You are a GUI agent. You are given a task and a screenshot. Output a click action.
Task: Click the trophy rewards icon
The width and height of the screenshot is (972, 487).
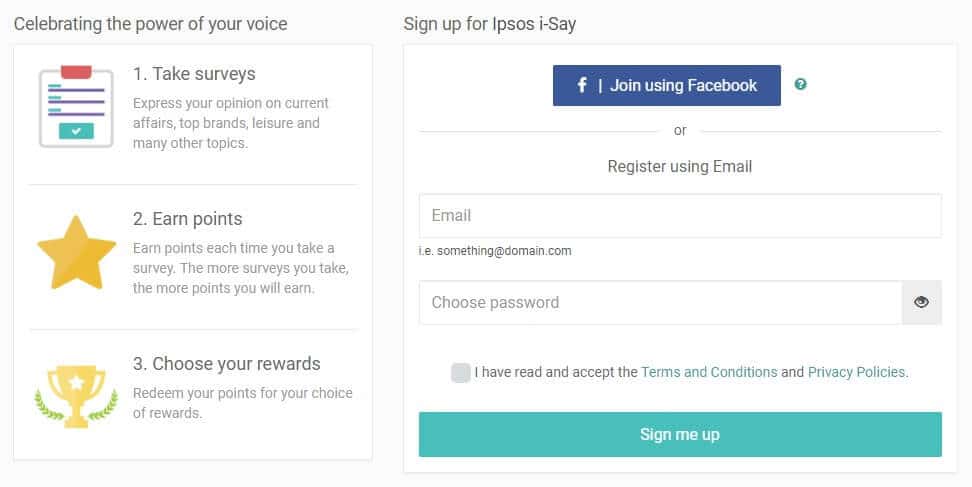76,396
